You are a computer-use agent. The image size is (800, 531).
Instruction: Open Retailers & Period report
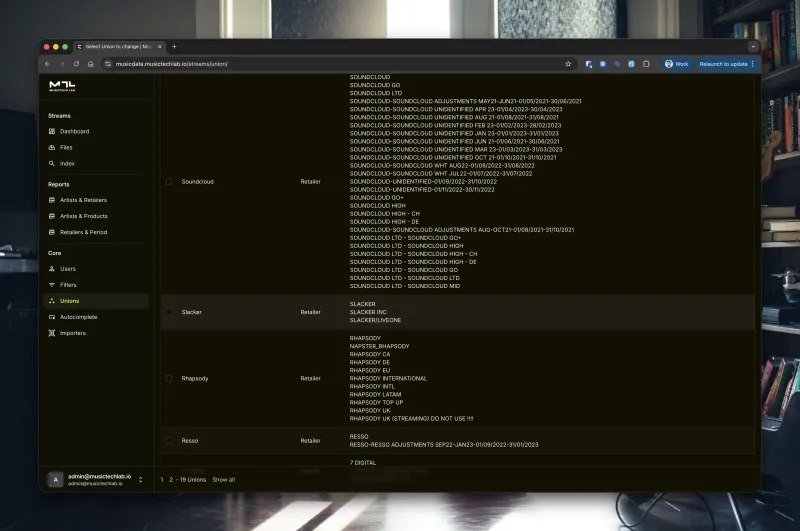[x=83, y=232]
